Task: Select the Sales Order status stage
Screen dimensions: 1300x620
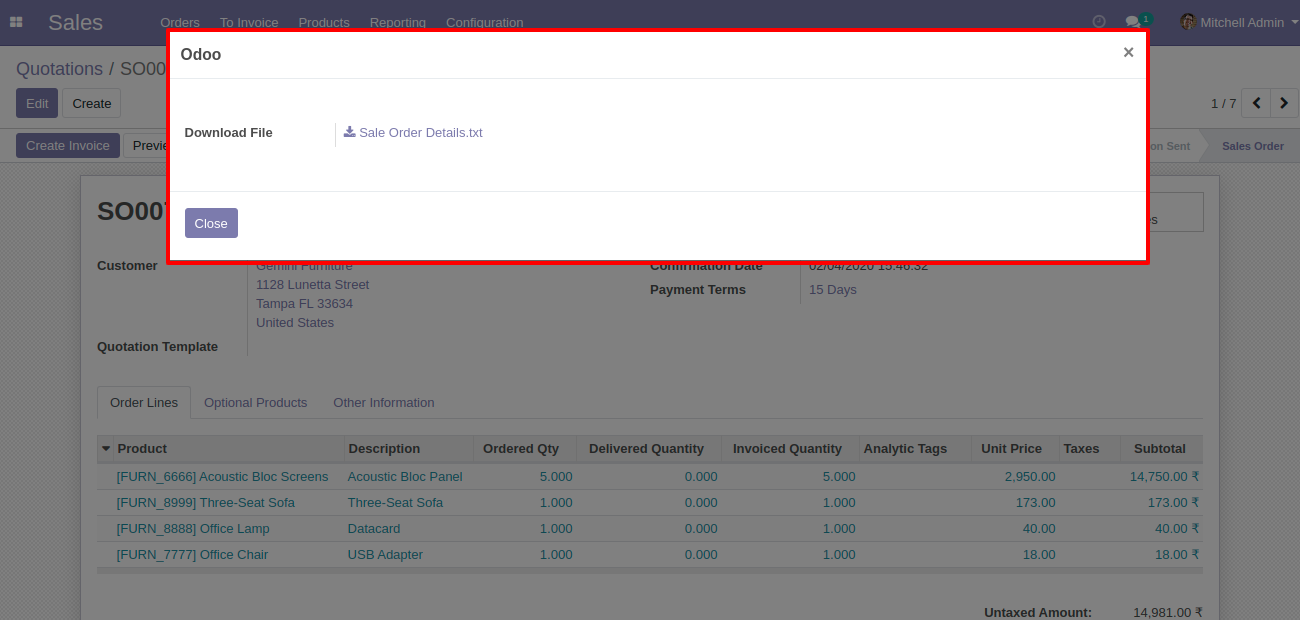Action: tap(1252, 146)
